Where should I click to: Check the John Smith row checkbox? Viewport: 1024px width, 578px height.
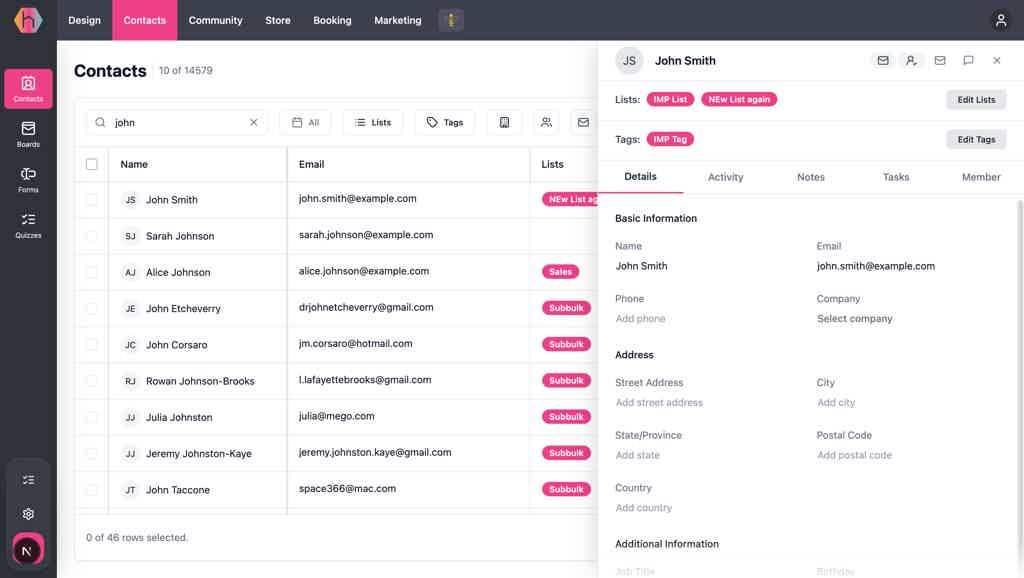[x=91, y=200]
